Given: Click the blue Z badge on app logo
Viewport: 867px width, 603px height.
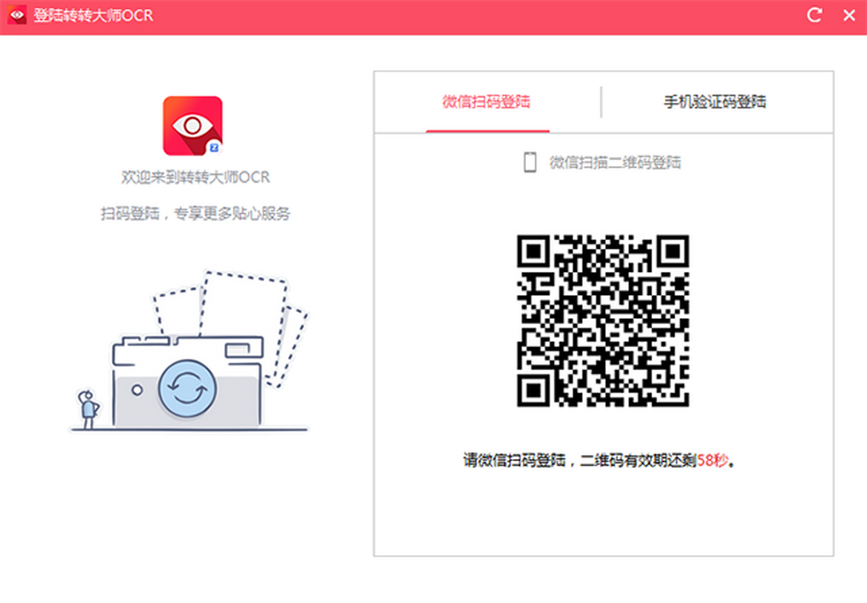Looking at the screenshot, I should [x=214, y=148].
